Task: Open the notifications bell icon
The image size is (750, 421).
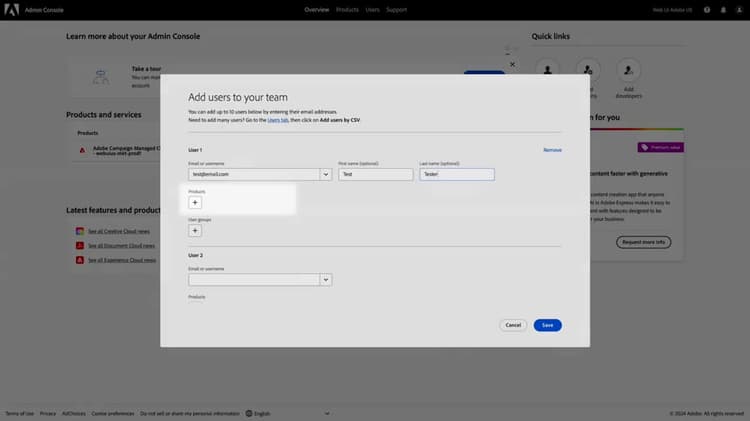Action: 723,10
